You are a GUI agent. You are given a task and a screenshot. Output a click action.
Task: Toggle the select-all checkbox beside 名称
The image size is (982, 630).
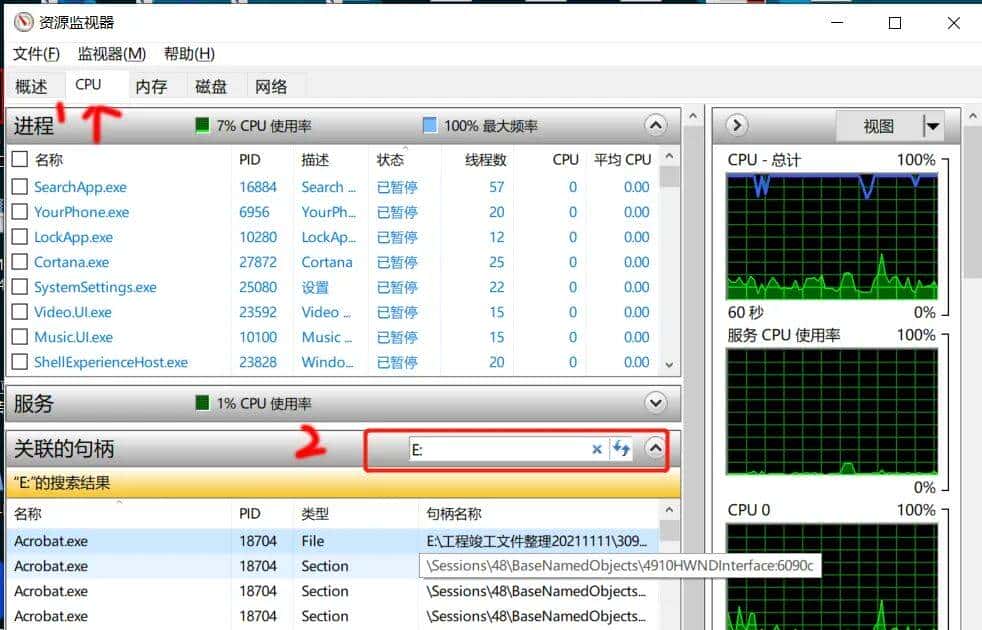(x=19, y=159)
